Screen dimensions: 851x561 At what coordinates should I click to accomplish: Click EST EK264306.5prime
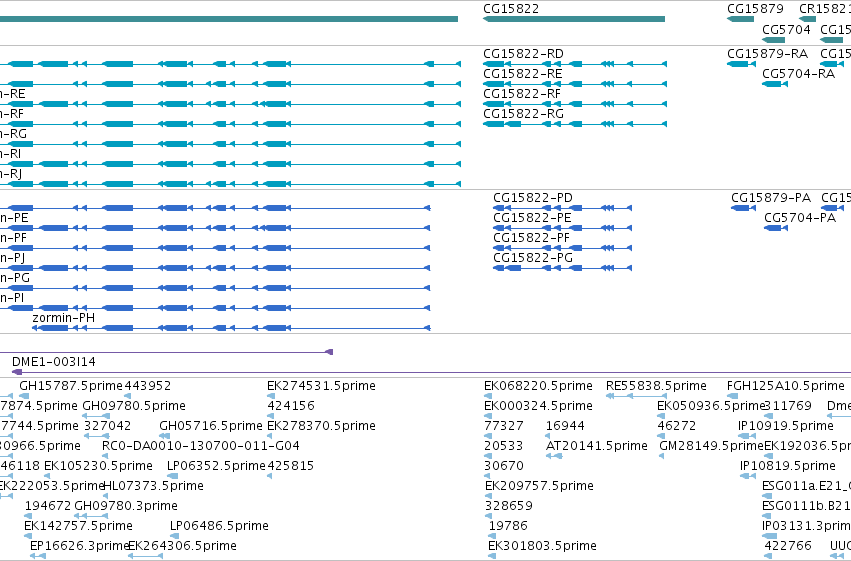point(182,546)
